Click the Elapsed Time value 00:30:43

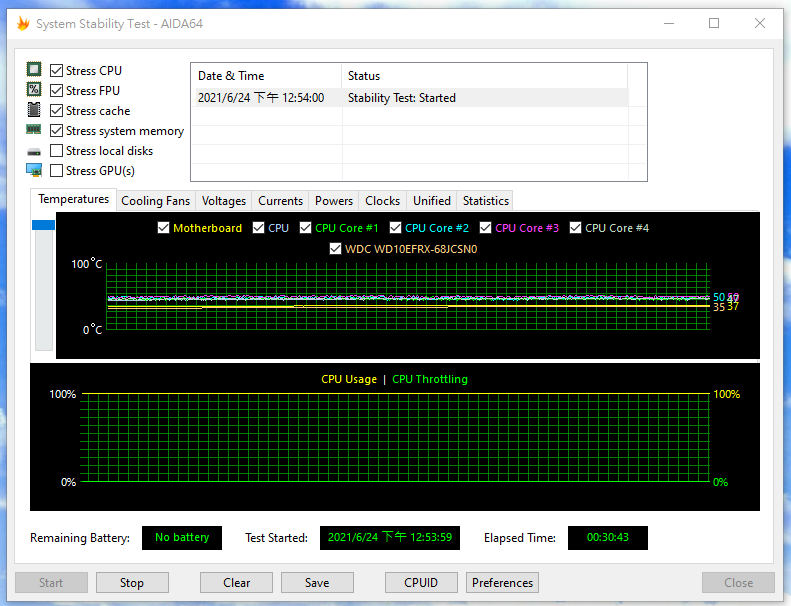point(608,537)
